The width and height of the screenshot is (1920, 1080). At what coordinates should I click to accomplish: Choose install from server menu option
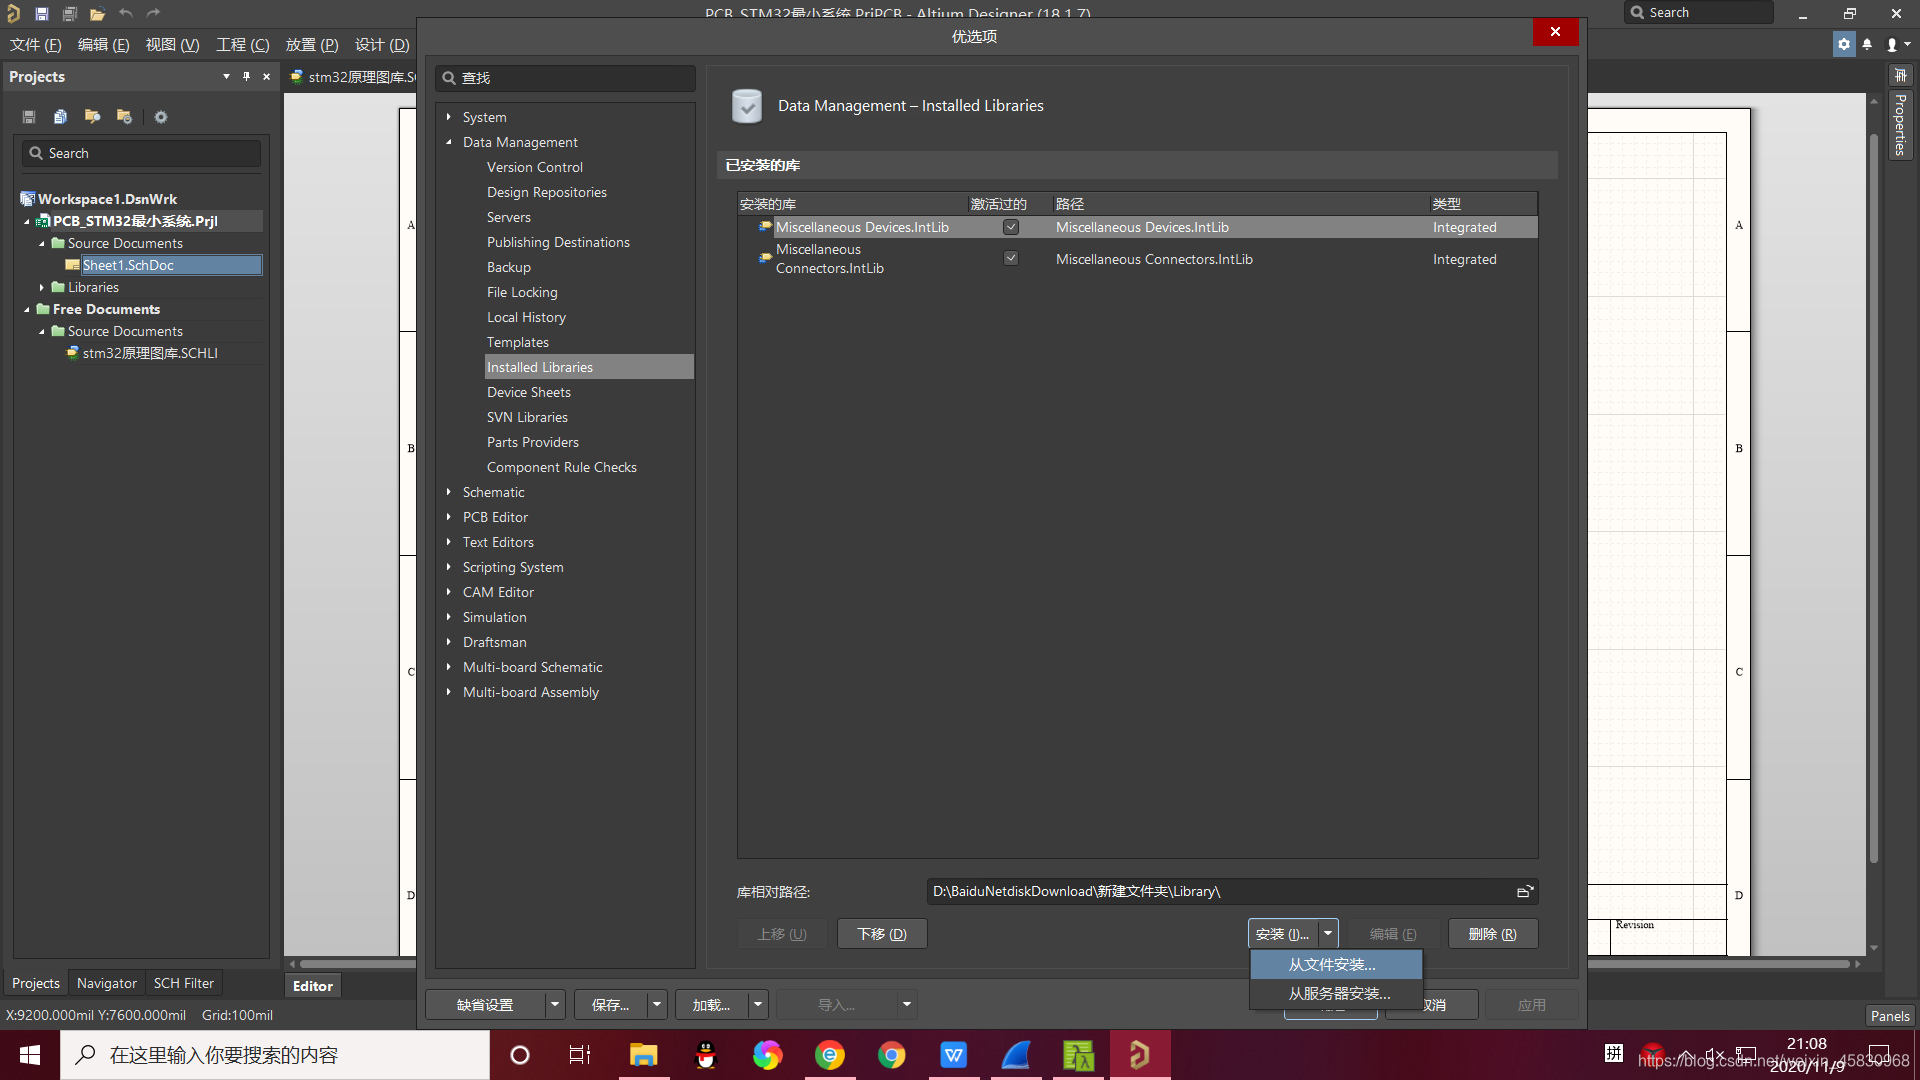pos(1335,993)
